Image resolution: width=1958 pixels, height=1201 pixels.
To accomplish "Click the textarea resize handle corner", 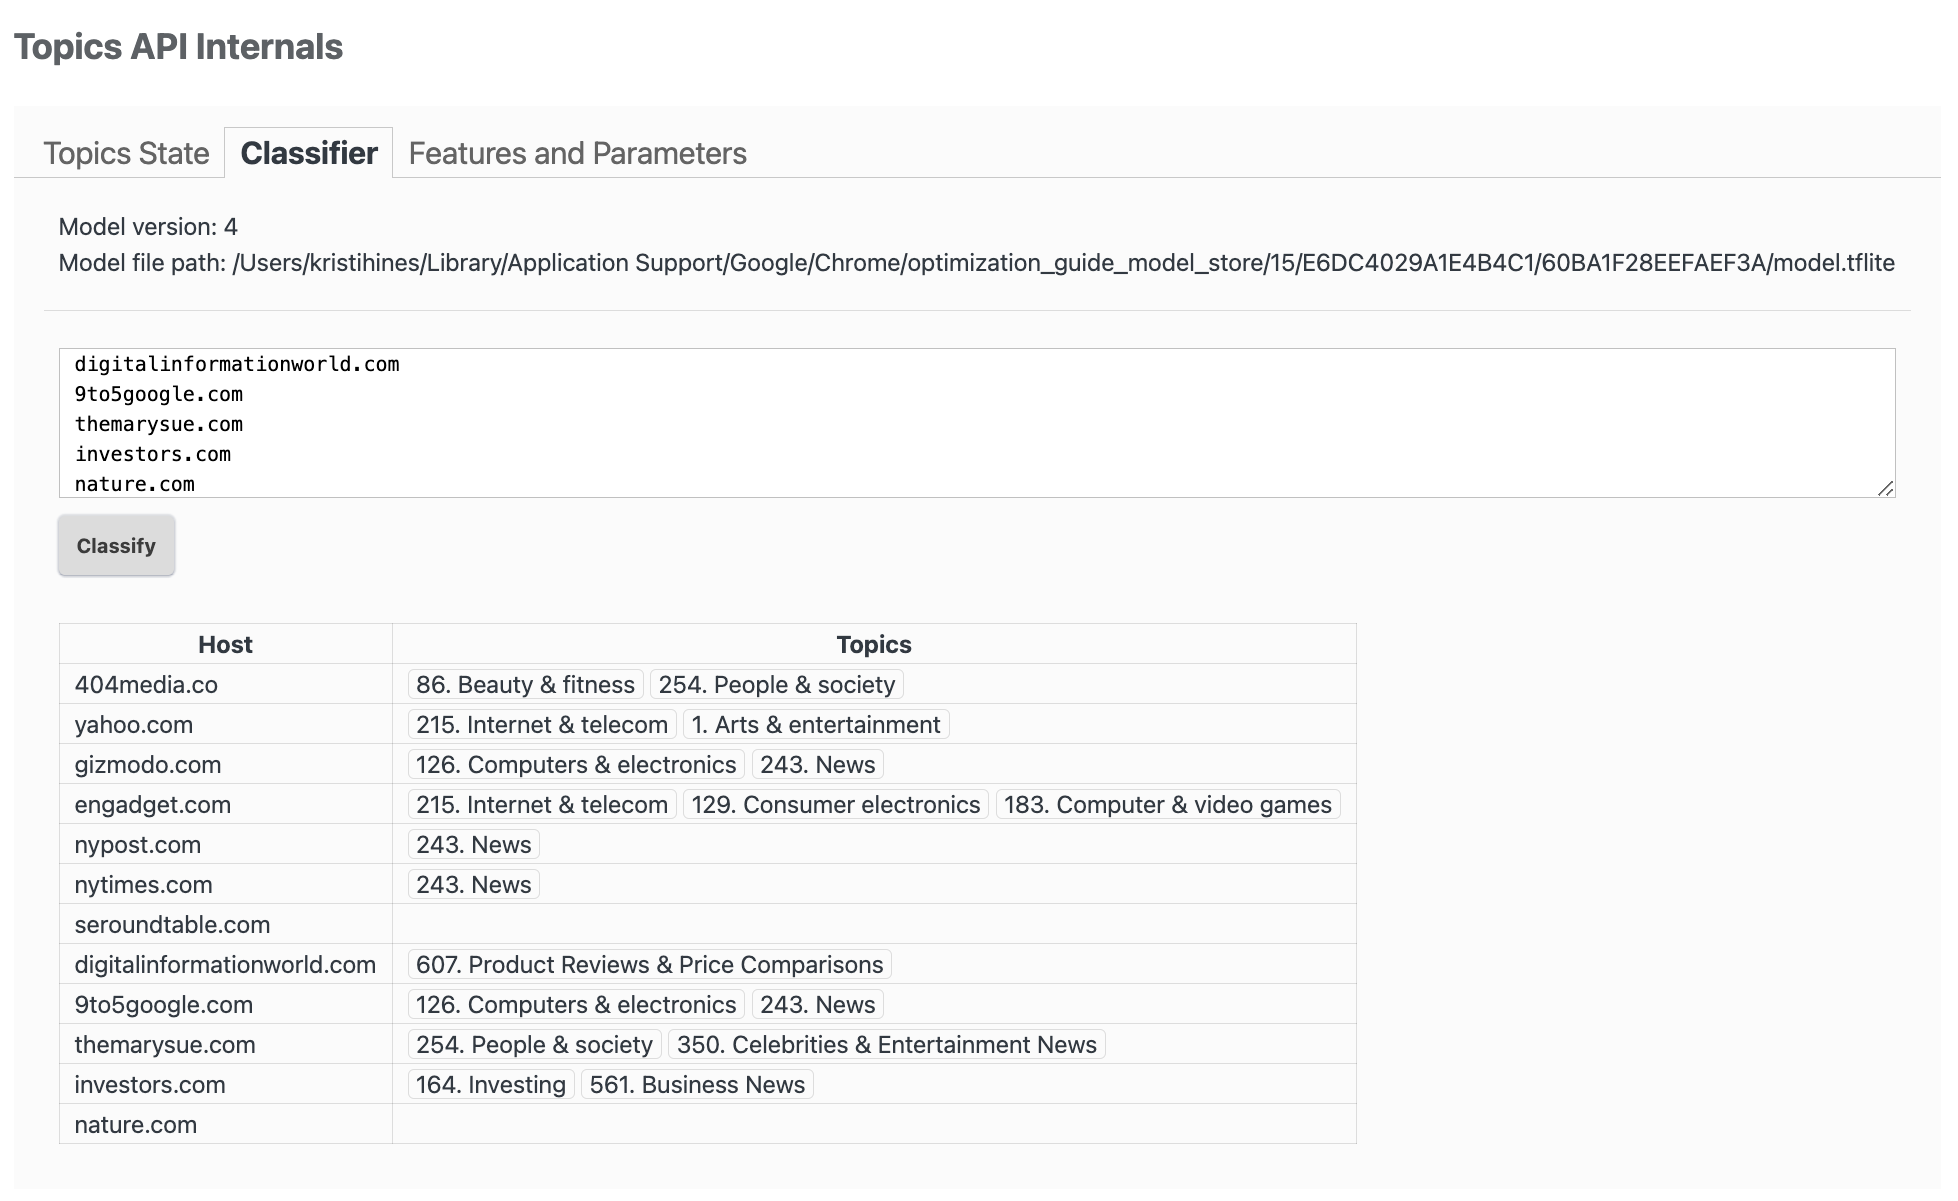I will tap(1886, 488).
